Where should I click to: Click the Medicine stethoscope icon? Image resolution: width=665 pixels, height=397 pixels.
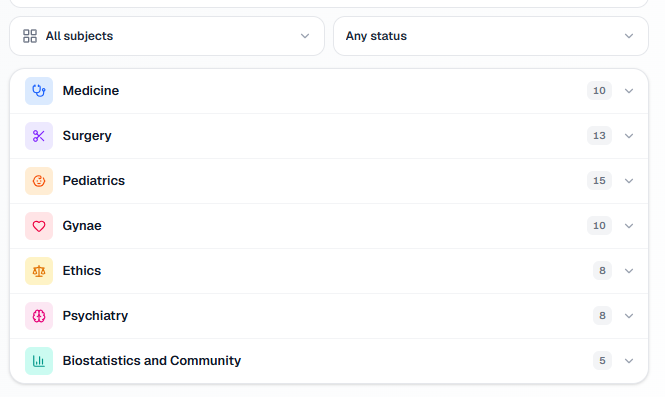click(x=39, y=91)
